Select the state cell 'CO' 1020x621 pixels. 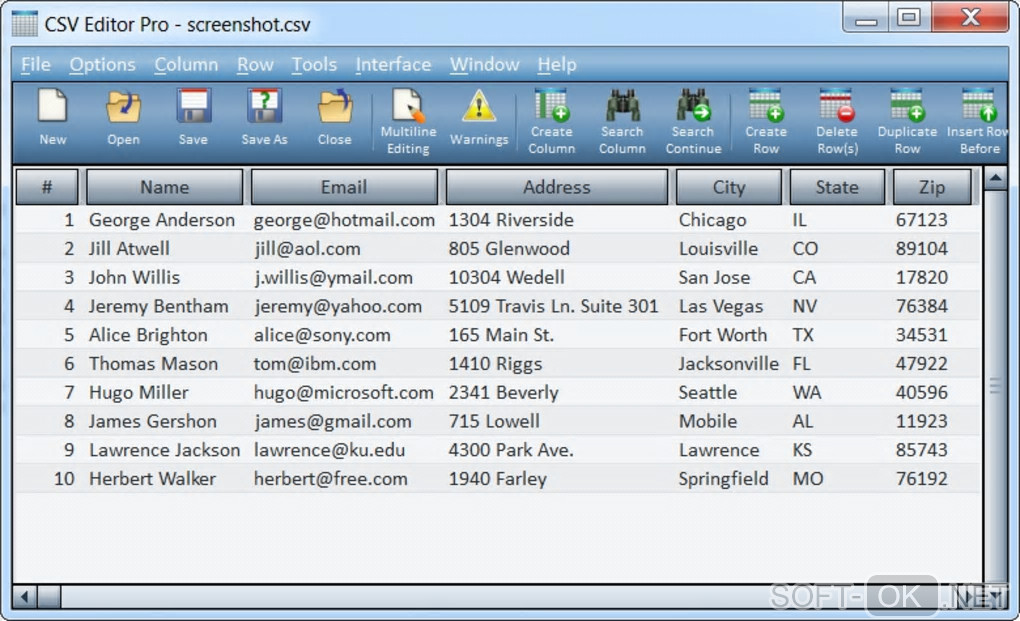coord(805,248)
